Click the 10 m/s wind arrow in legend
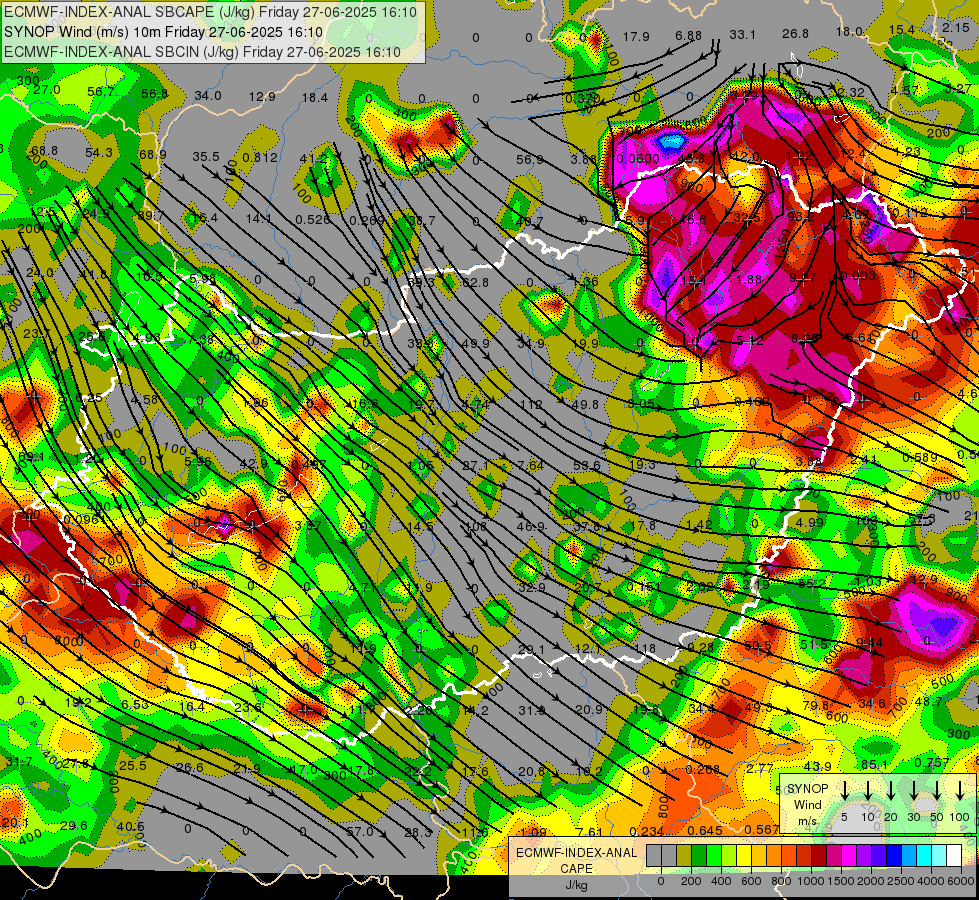 [x=868, y=790]
